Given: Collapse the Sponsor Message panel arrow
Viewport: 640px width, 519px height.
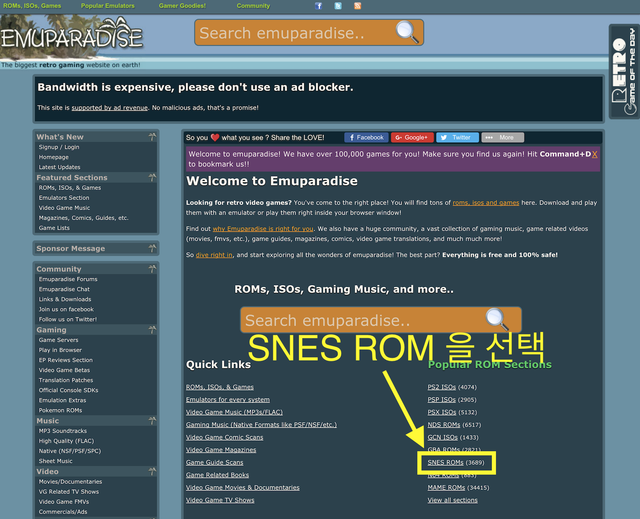Looking at the screenshot, I should [x=152, y=248].
